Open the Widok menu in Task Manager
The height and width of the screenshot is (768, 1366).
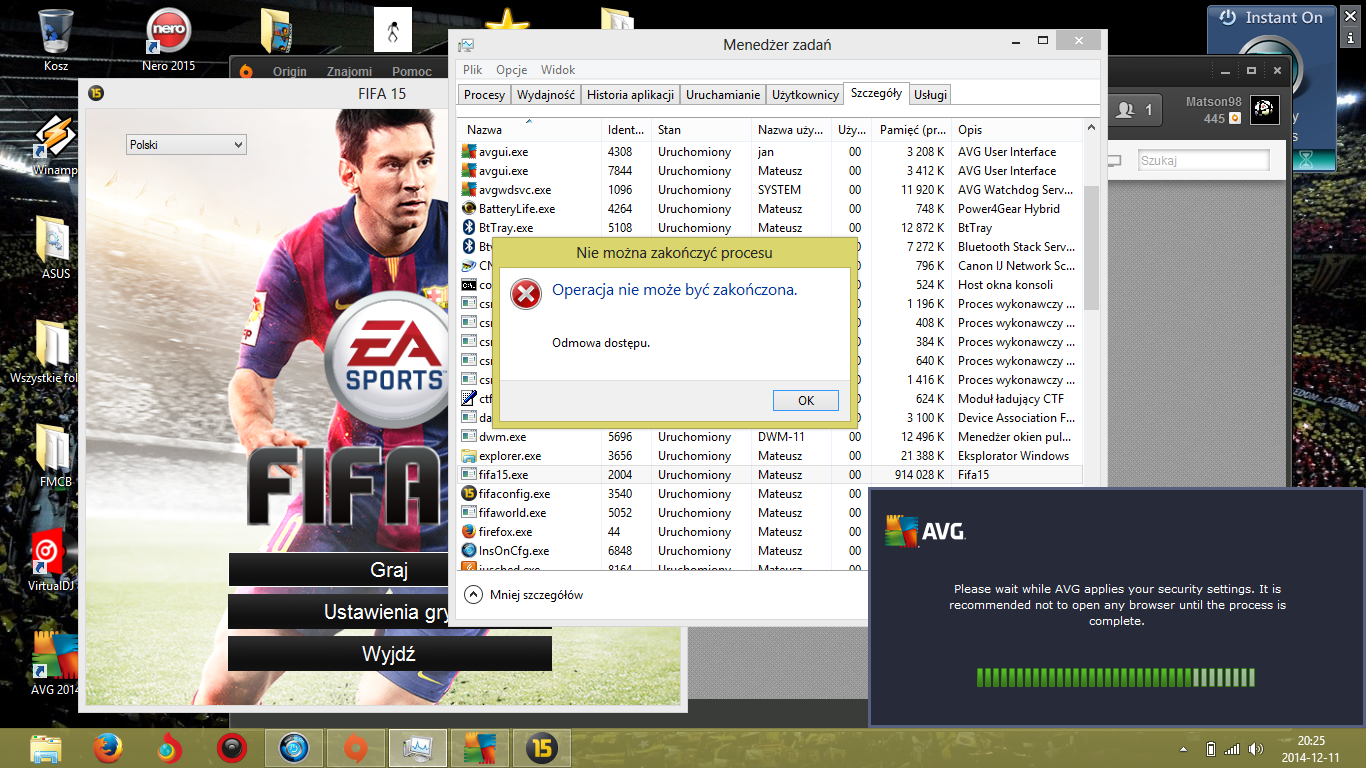pos(558,70)
